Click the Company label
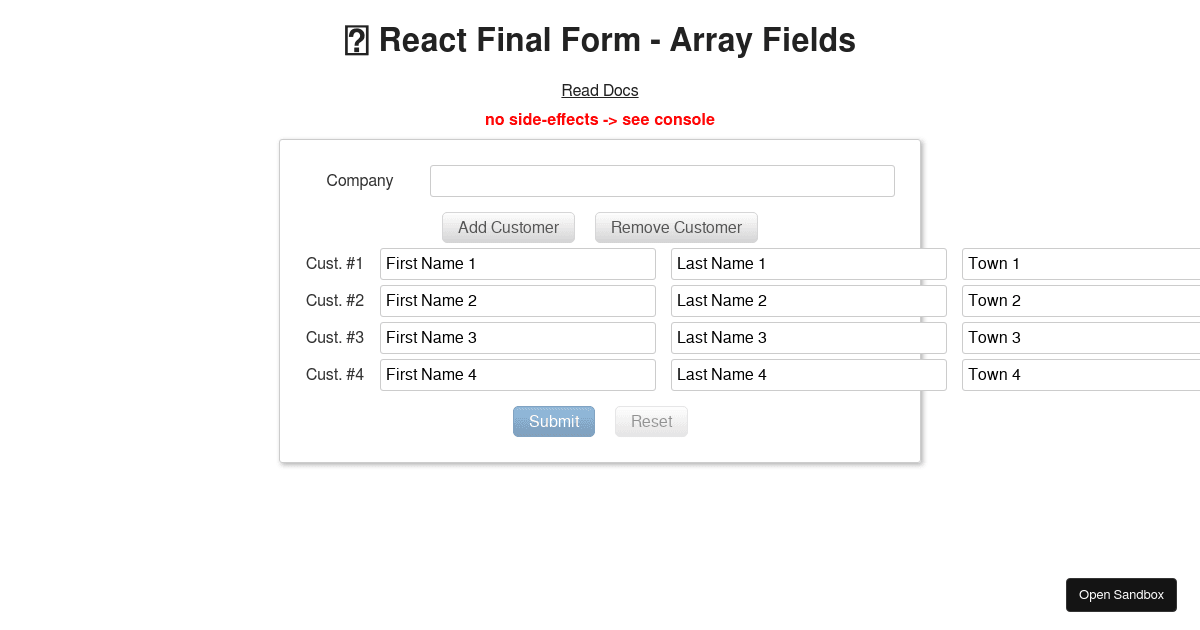The height and width of the screenshot is (630, 1200). pos(360,181)
